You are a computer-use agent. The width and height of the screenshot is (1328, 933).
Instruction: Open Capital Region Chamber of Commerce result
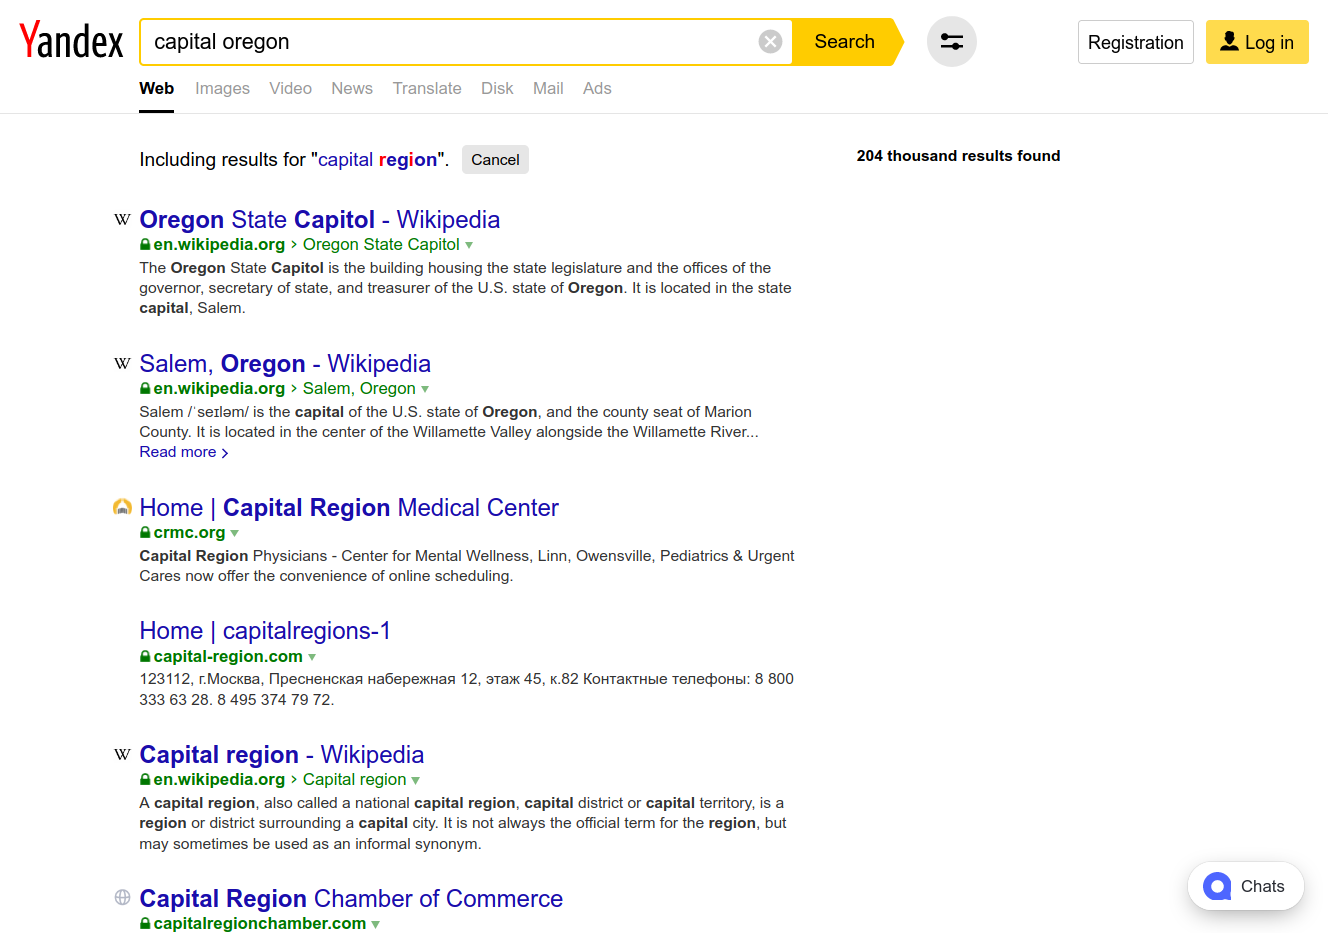351,899
